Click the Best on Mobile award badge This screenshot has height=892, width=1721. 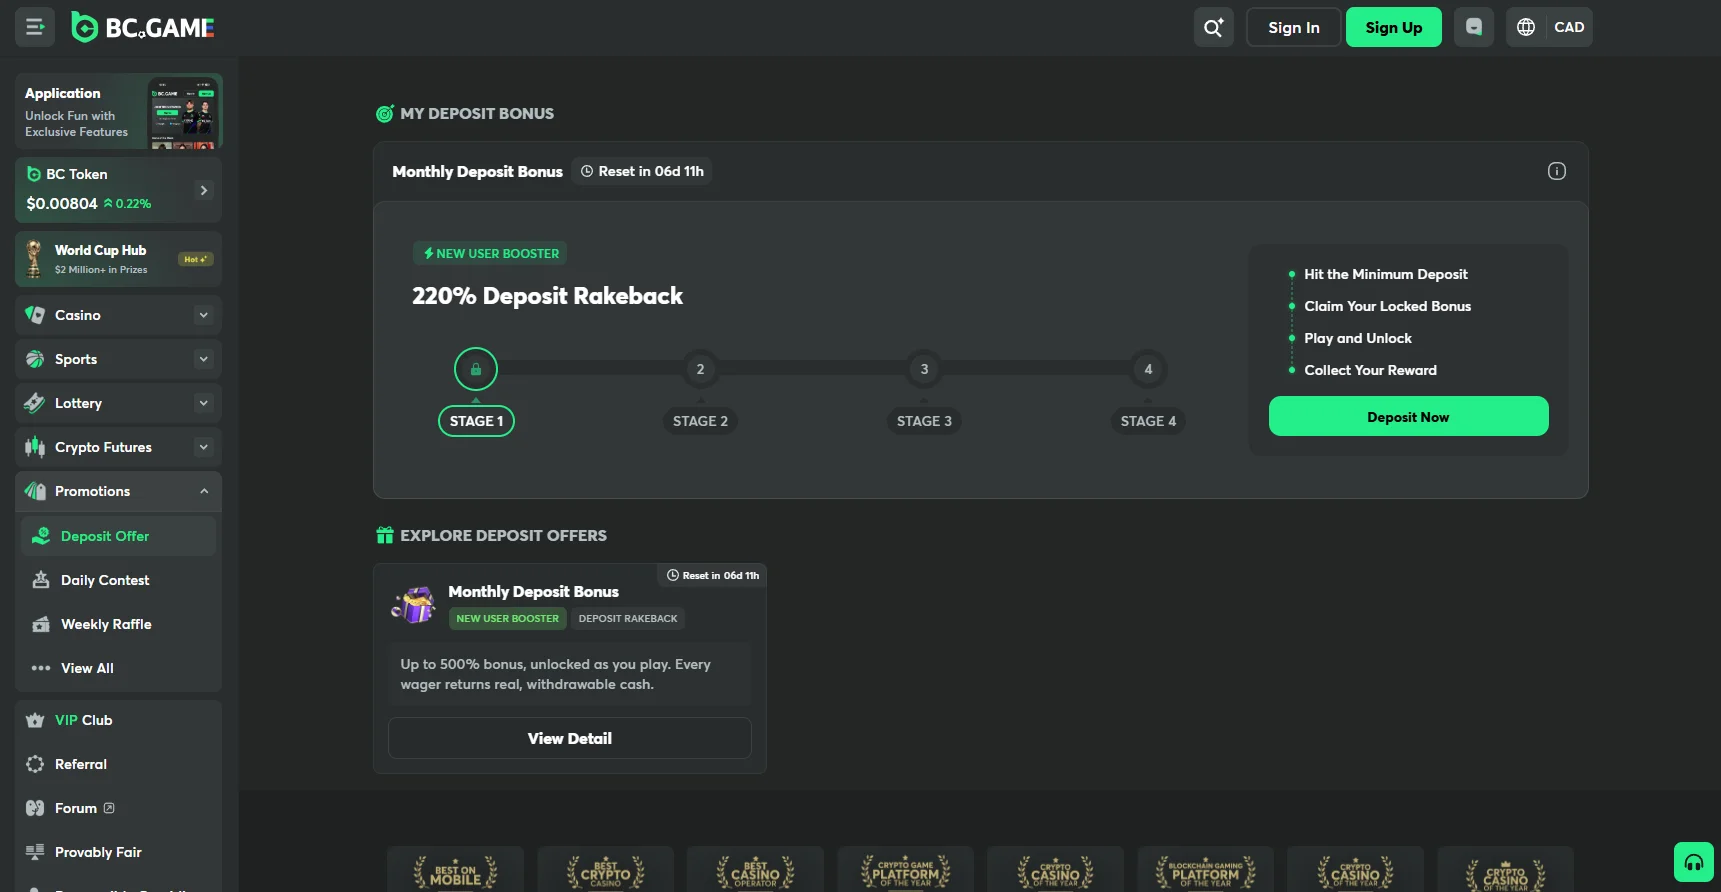click(x=455, y=870)
